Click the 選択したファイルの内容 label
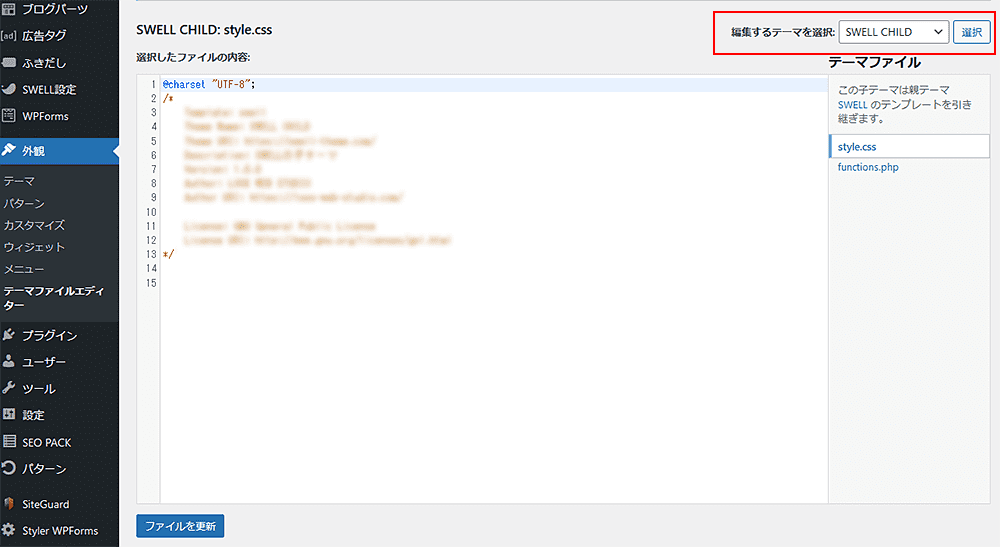The height and width of the screenshot is (547, 1000). pos(193,57)
